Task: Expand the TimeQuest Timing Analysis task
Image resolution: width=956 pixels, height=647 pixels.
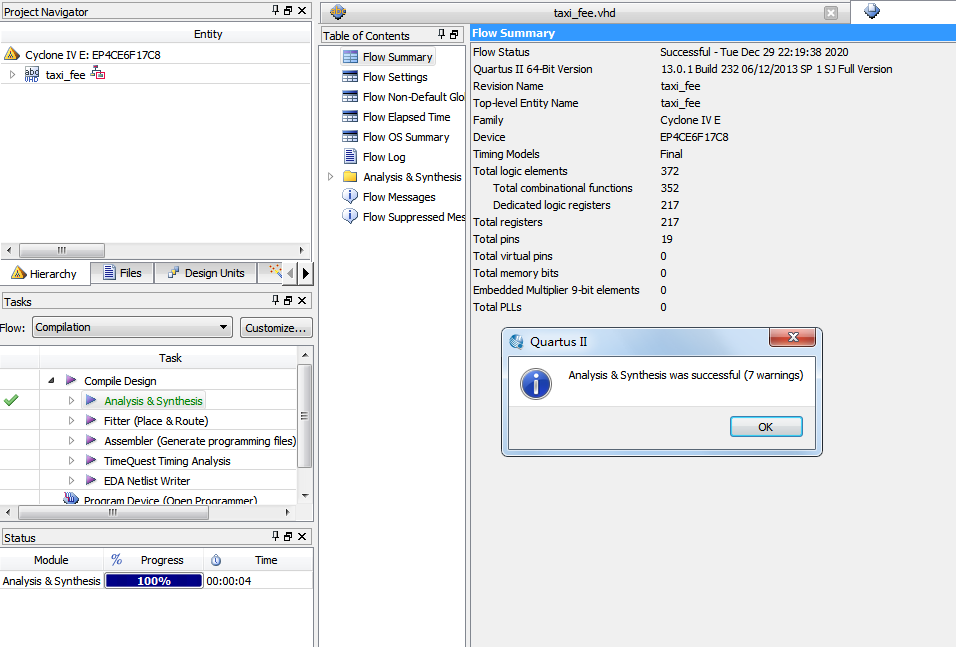Action: click(71, 461)
